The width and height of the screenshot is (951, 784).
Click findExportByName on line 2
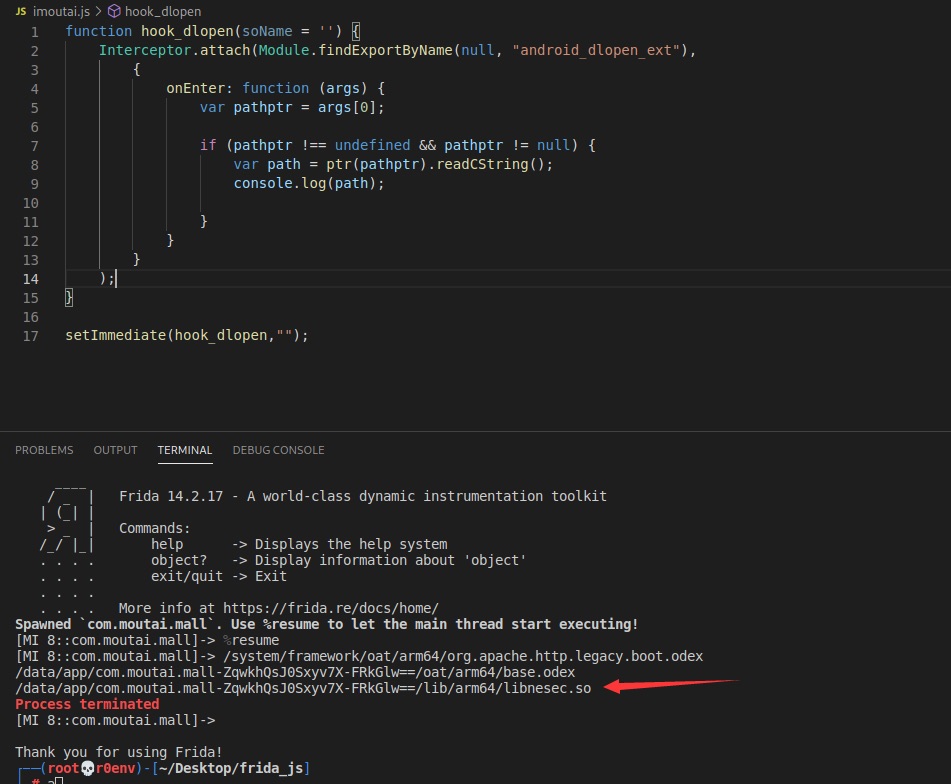(x=385, y=50)
